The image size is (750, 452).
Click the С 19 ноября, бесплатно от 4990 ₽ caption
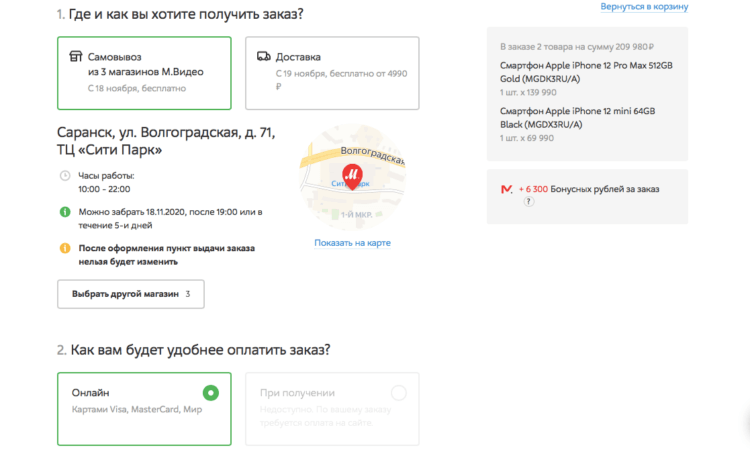342,80
